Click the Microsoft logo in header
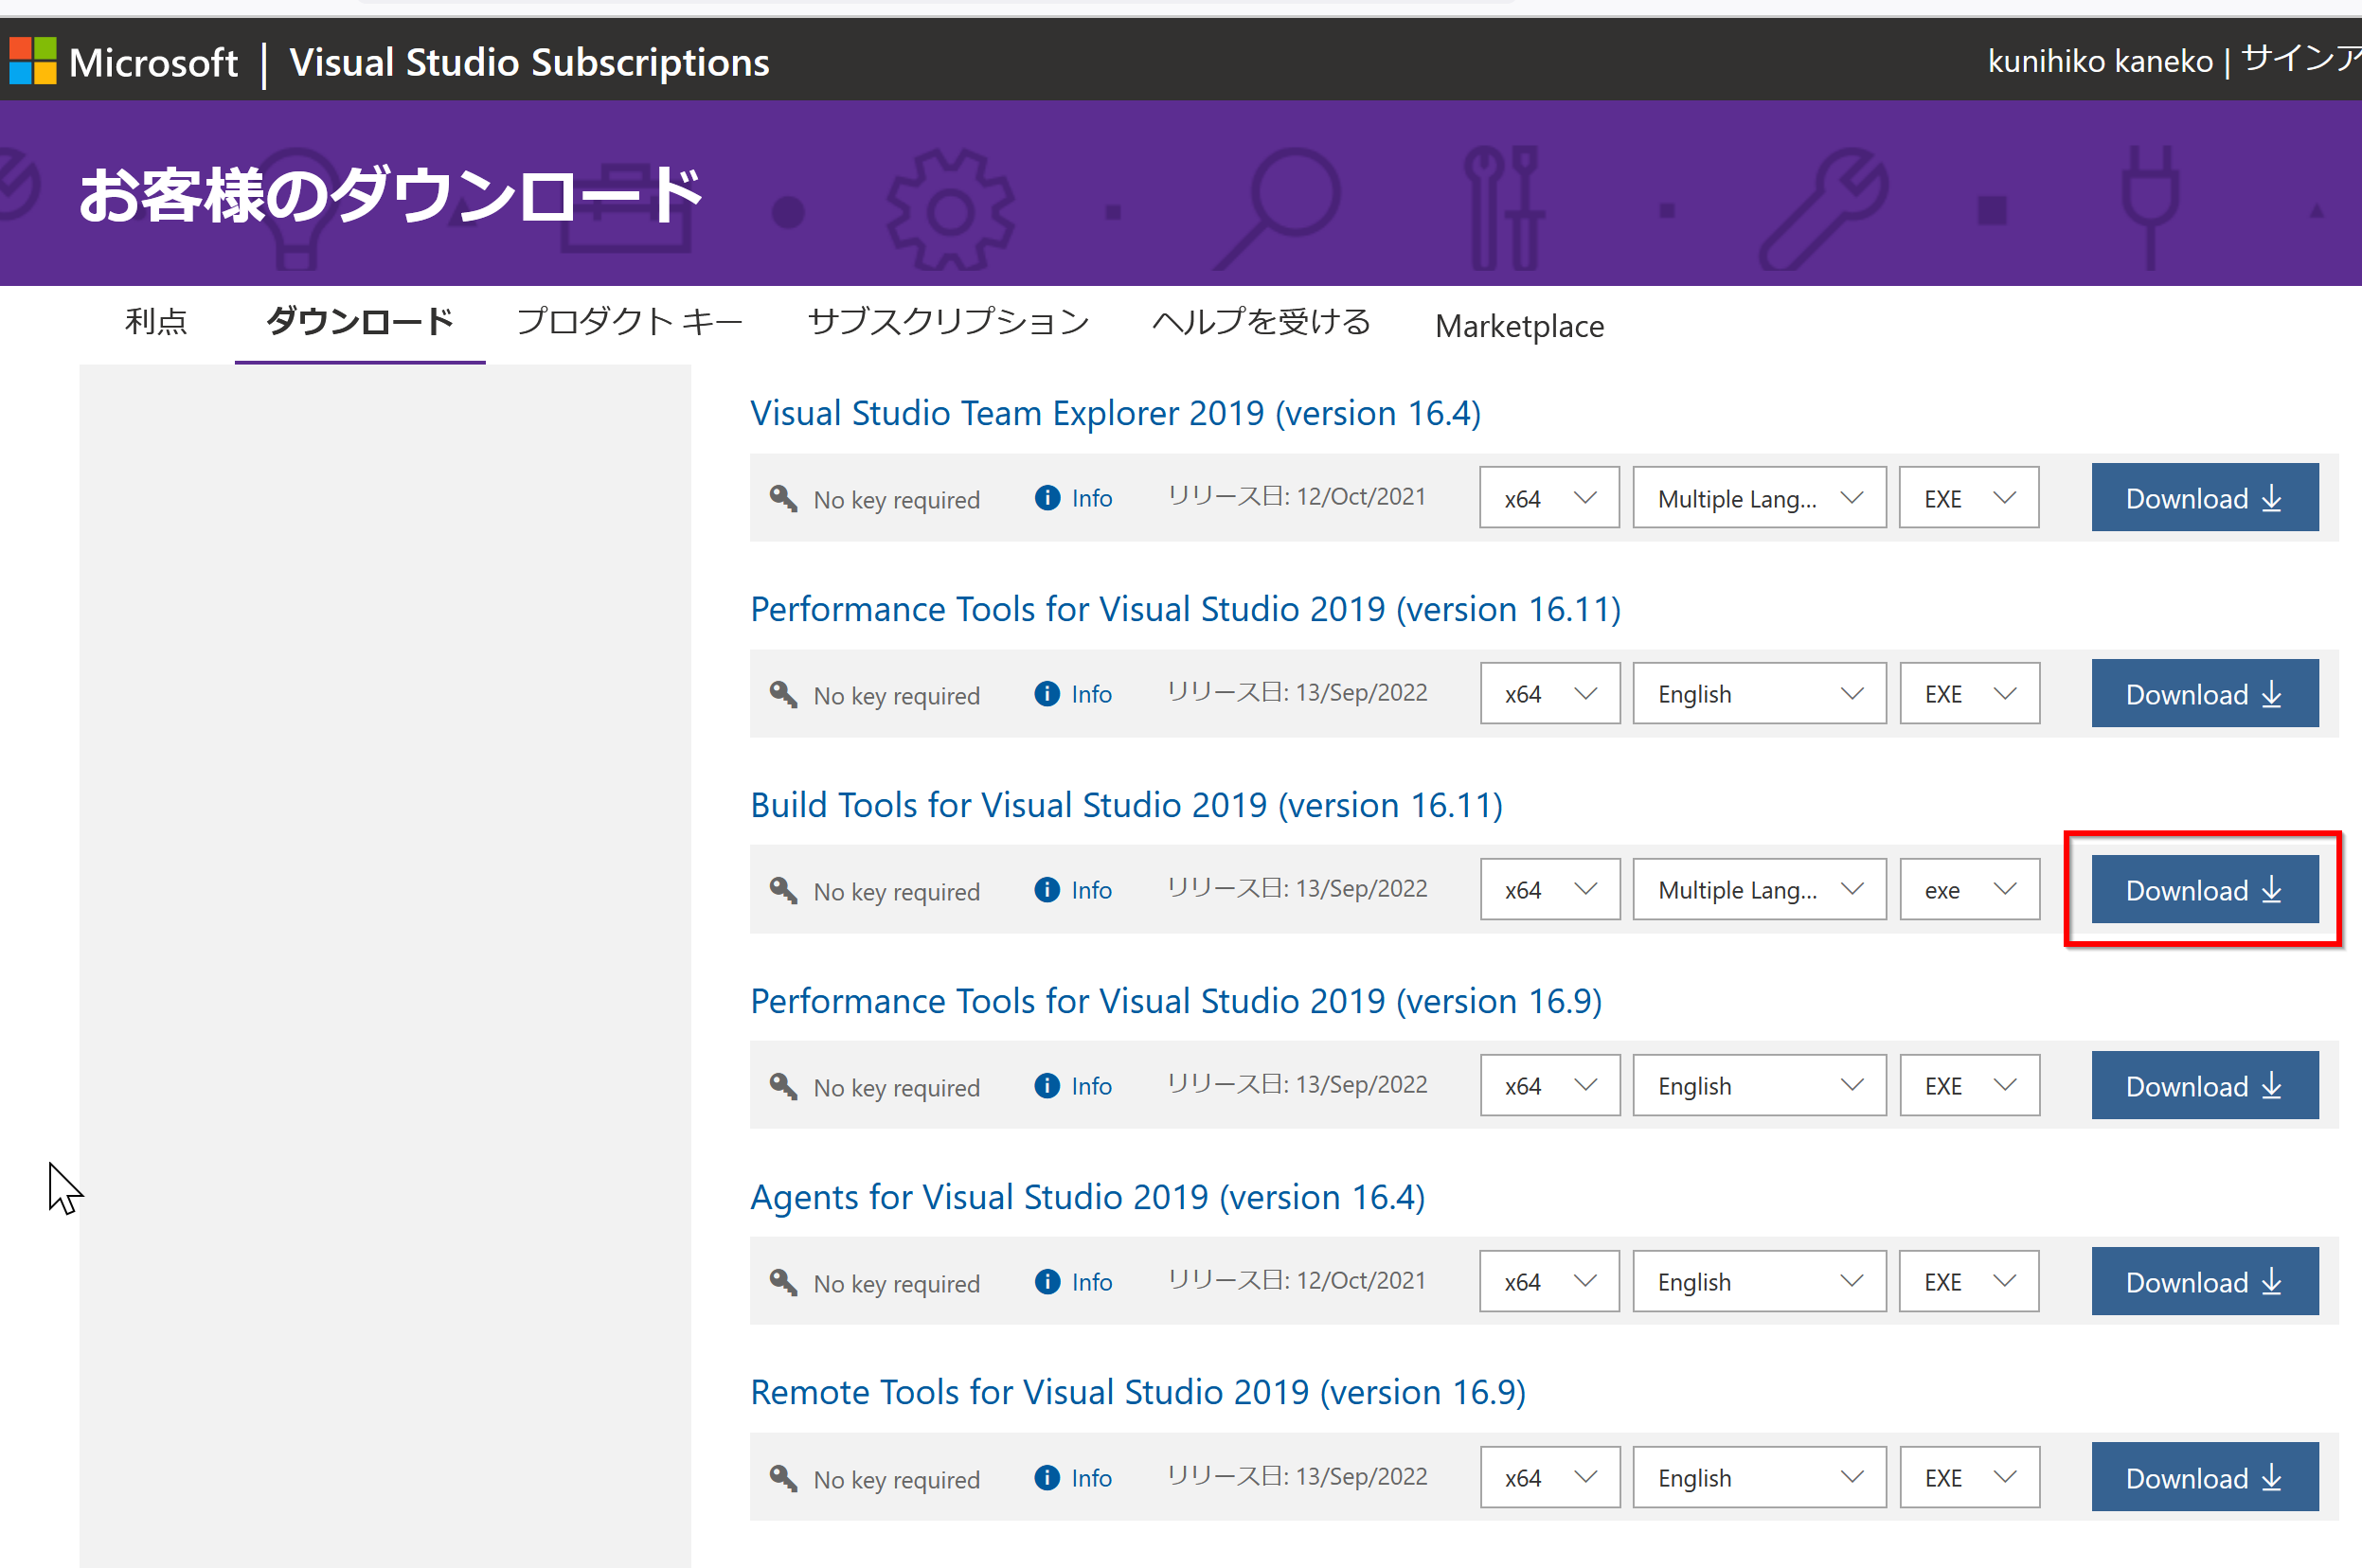This screenshot has height=1568, width=2362. pyautogui.click(x=33, y=61)
